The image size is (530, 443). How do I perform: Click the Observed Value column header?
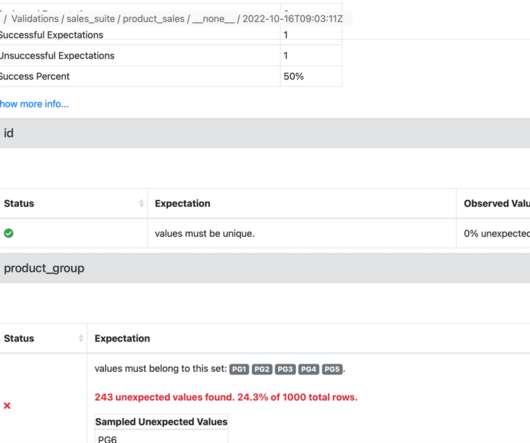click(x=497, y=203)
